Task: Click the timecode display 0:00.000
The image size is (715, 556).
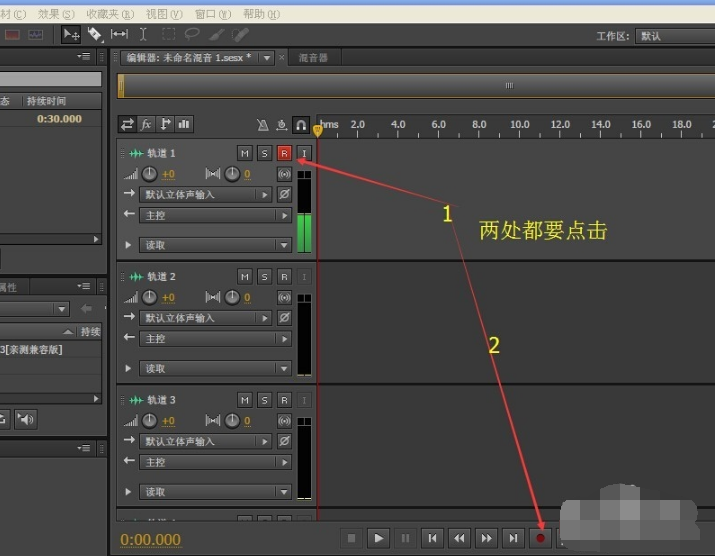Action: pyautogui.click(x=151, y=539)
